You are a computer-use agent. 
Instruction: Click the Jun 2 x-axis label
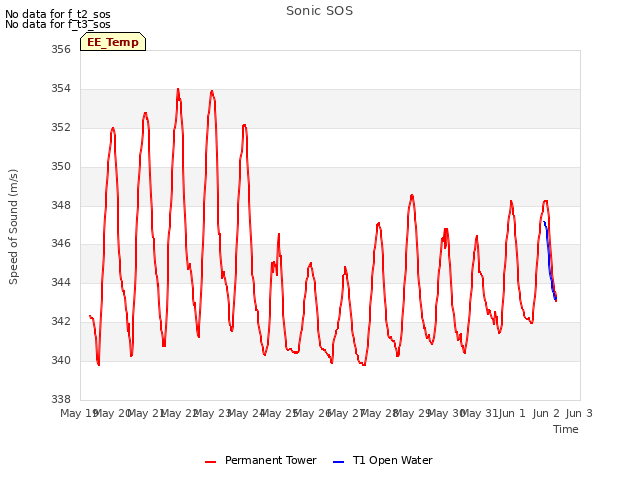[546, 413]
